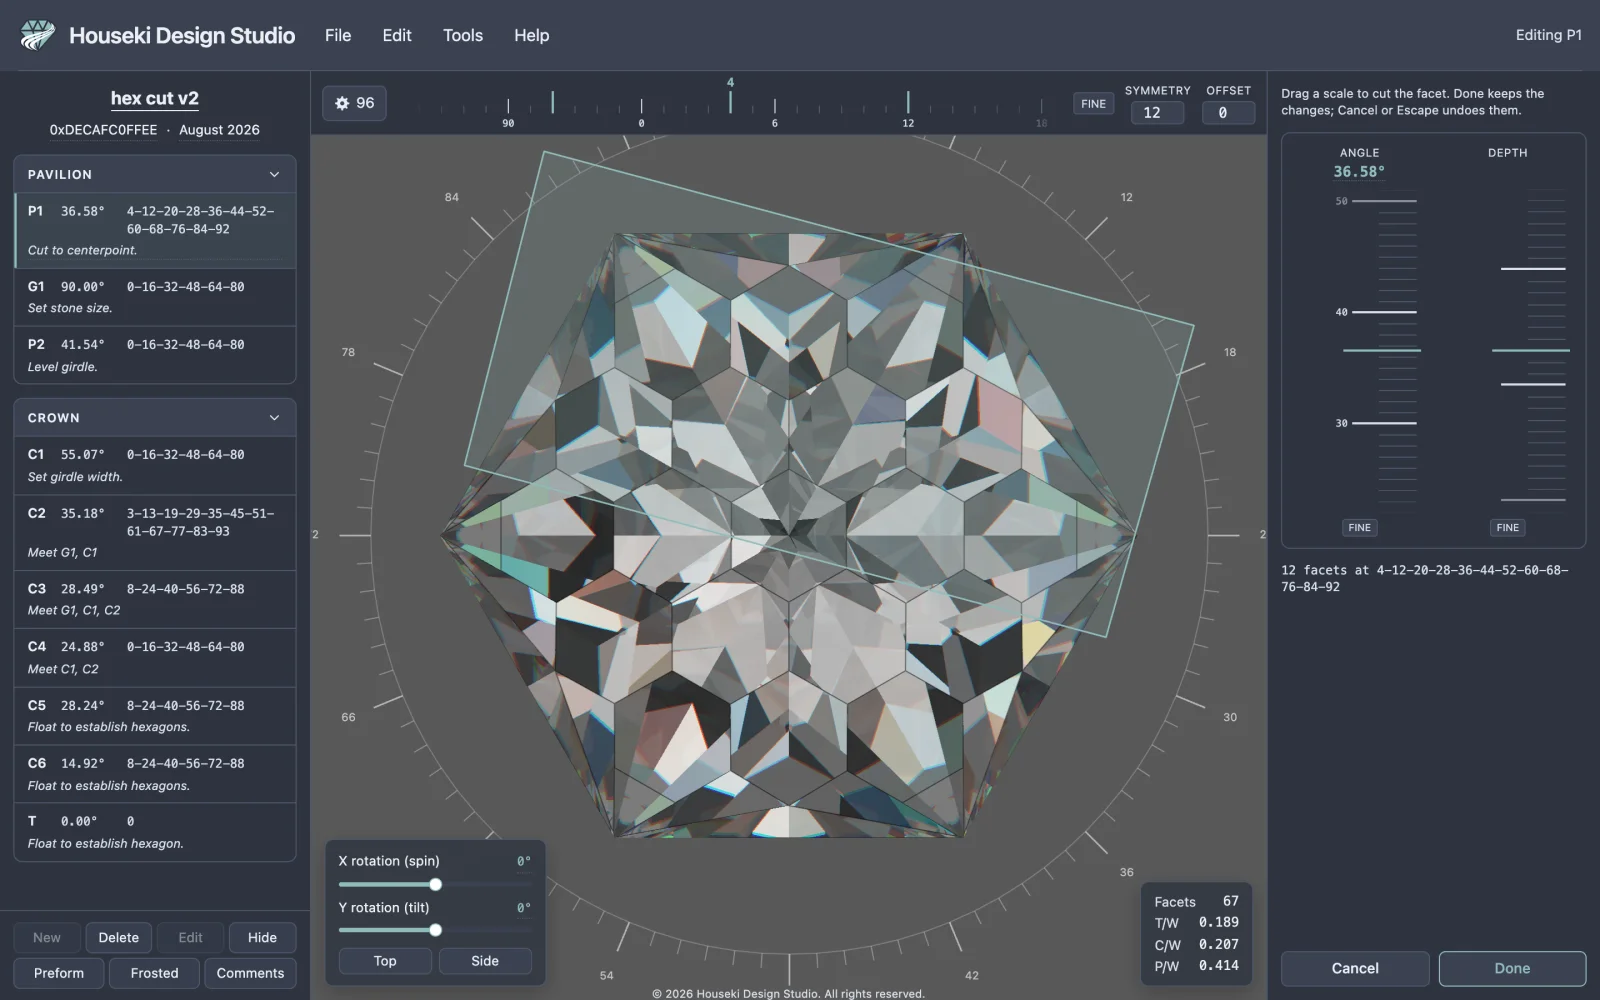Image resolution: width=1600 pixels, height=1000 pixels.
Task: Select the C1 55.07° facet row
Action: pos(156,465)
